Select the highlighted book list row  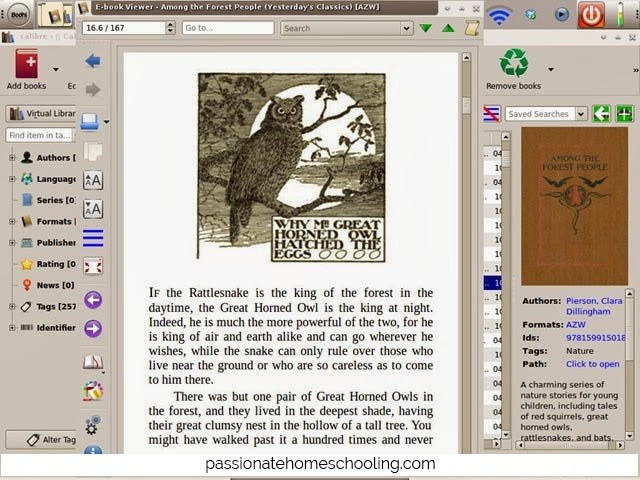pyautogui.click(x=493, y=282)
